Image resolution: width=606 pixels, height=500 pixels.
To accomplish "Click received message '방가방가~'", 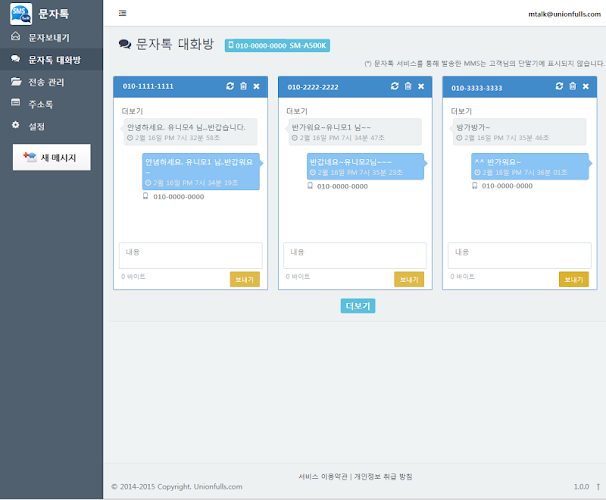I will (x=519, y=132).
